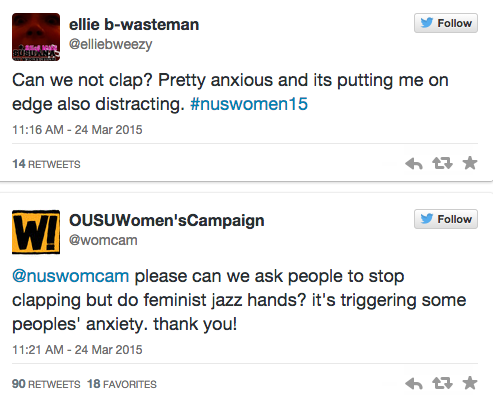View the 18 favorites list
493x398 pixels.
122,384
